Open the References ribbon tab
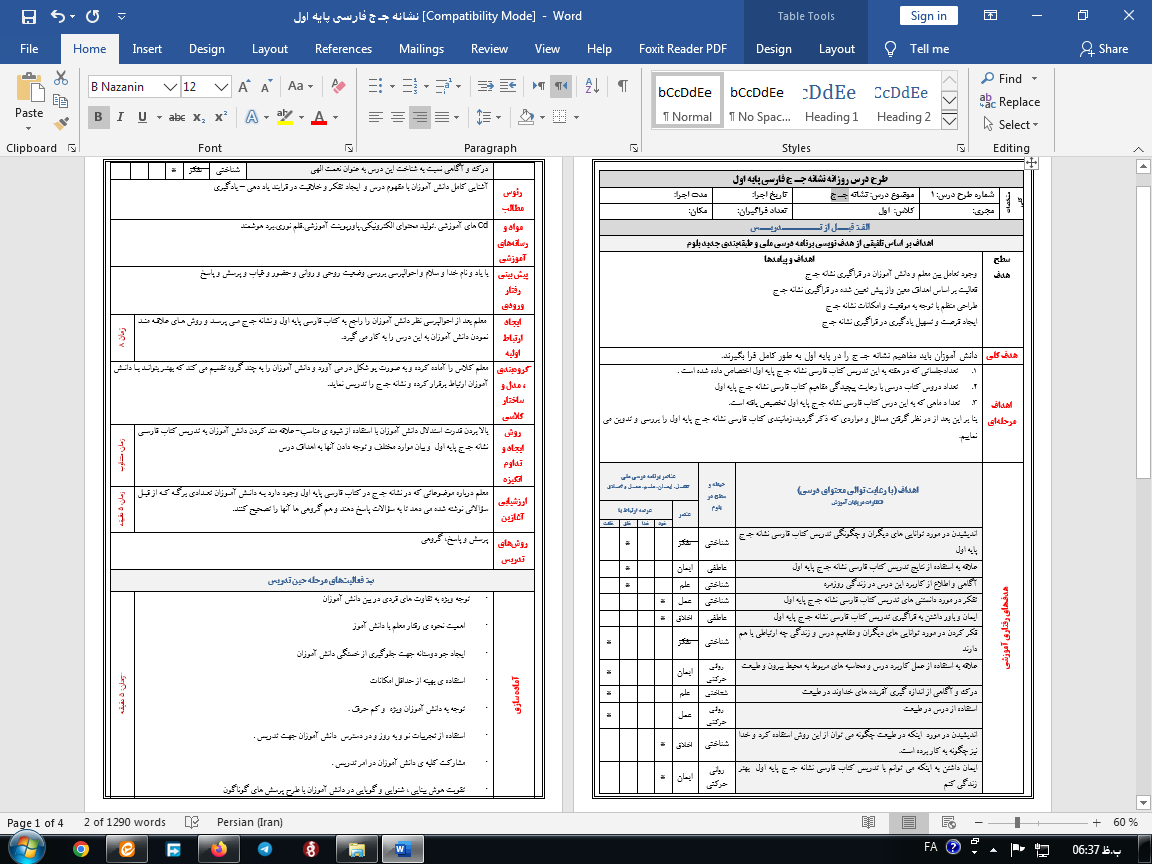The image size is (1152, 864). click(343, 49)
